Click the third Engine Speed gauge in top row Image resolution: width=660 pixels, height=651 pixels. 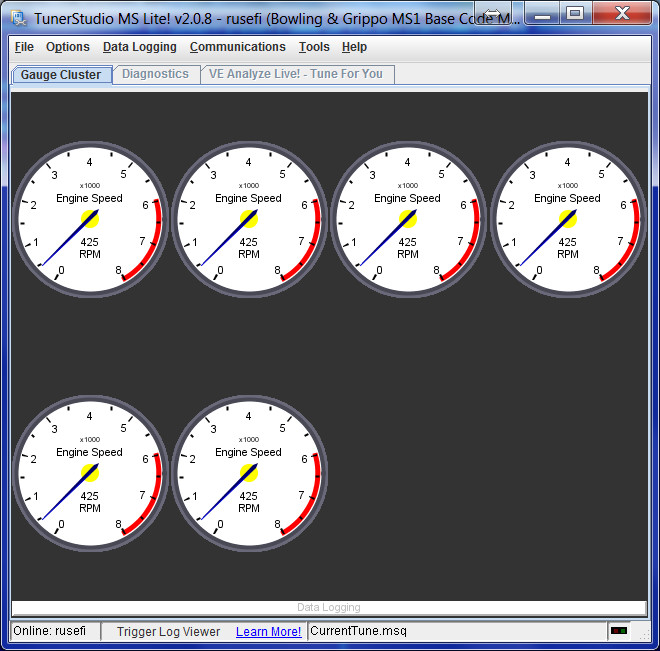pyautogui.click(x=408, y=219)
